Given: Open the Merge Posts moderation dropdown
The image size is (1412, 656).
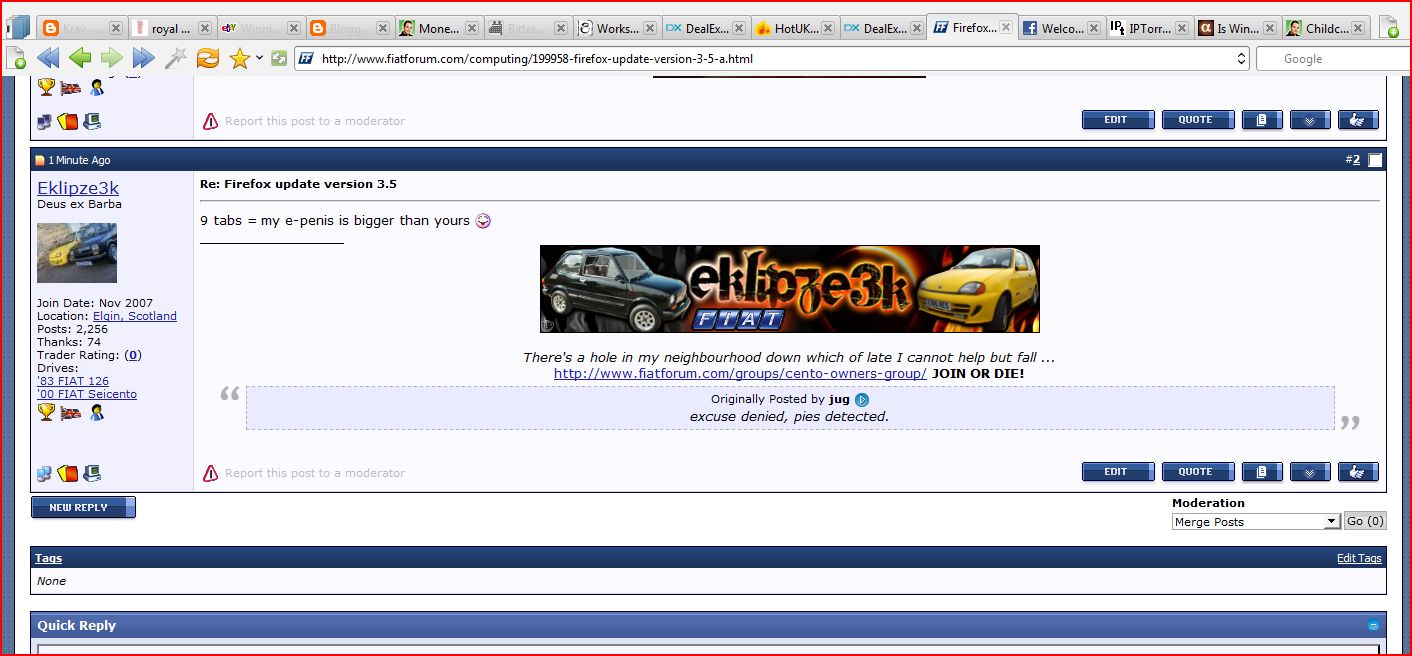Looking at the screenshot, I should 1331,521.
